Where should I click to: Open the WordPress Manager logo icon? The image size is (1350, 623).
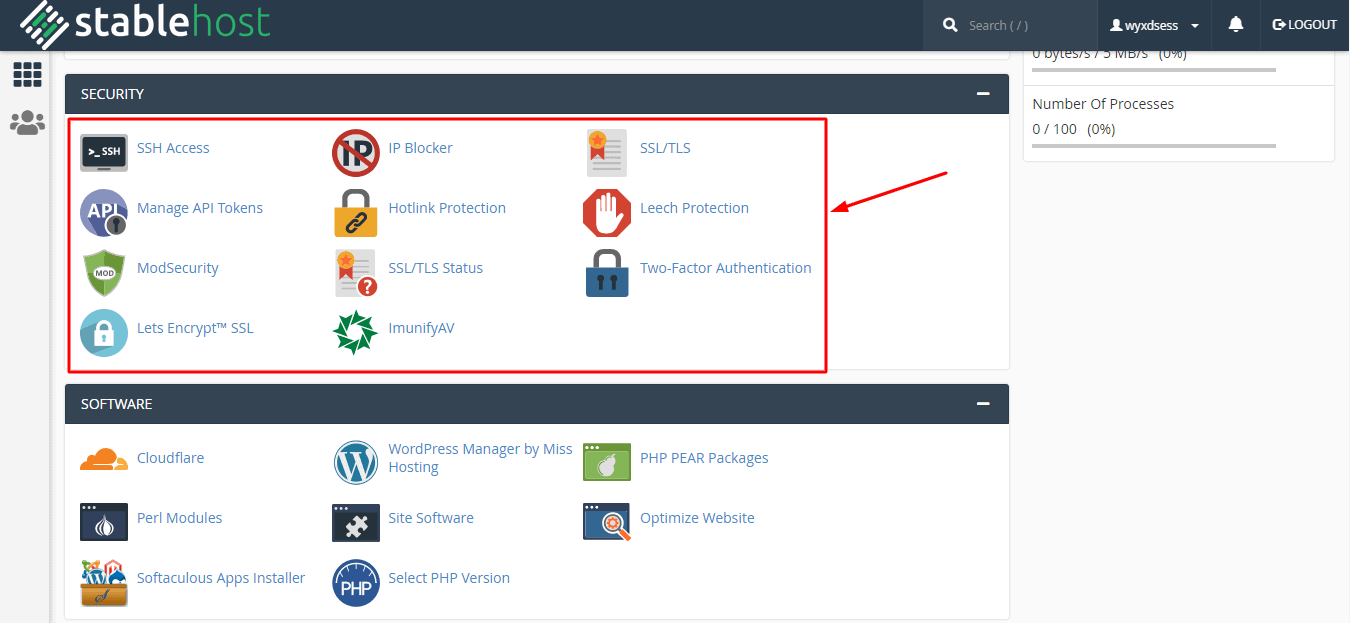point(355,462)
